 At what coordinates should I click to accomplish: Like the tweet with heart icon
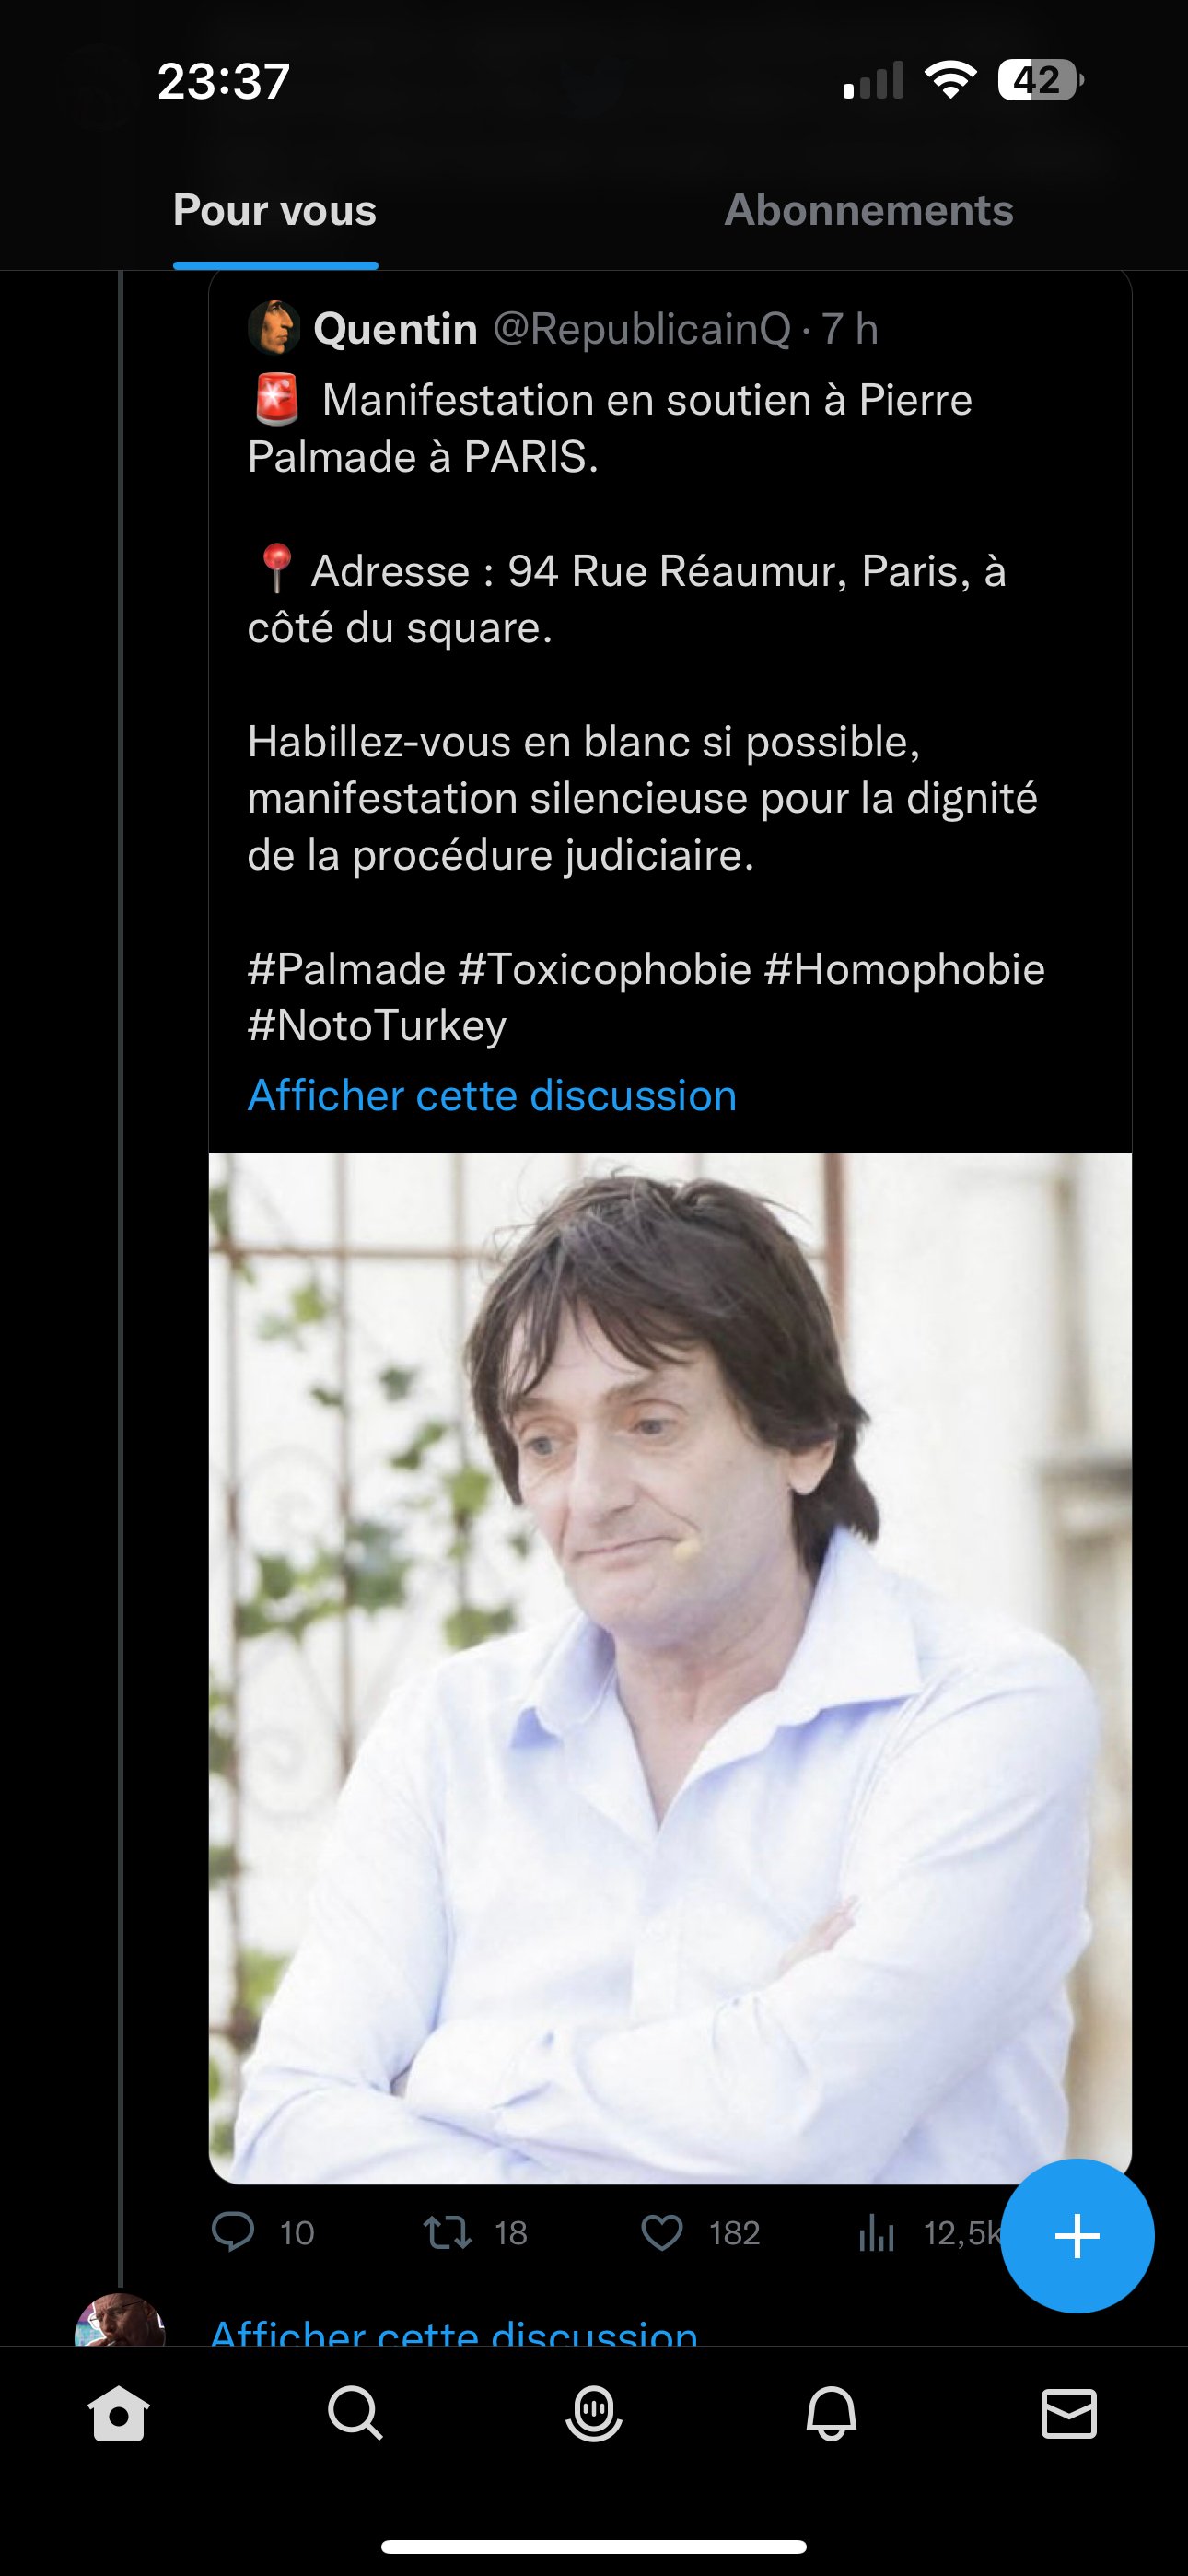[662, 2233]
